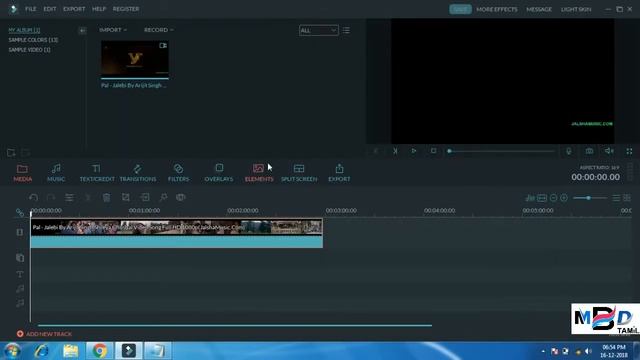Expand the Record dropdown

click(x=158, y=30)
